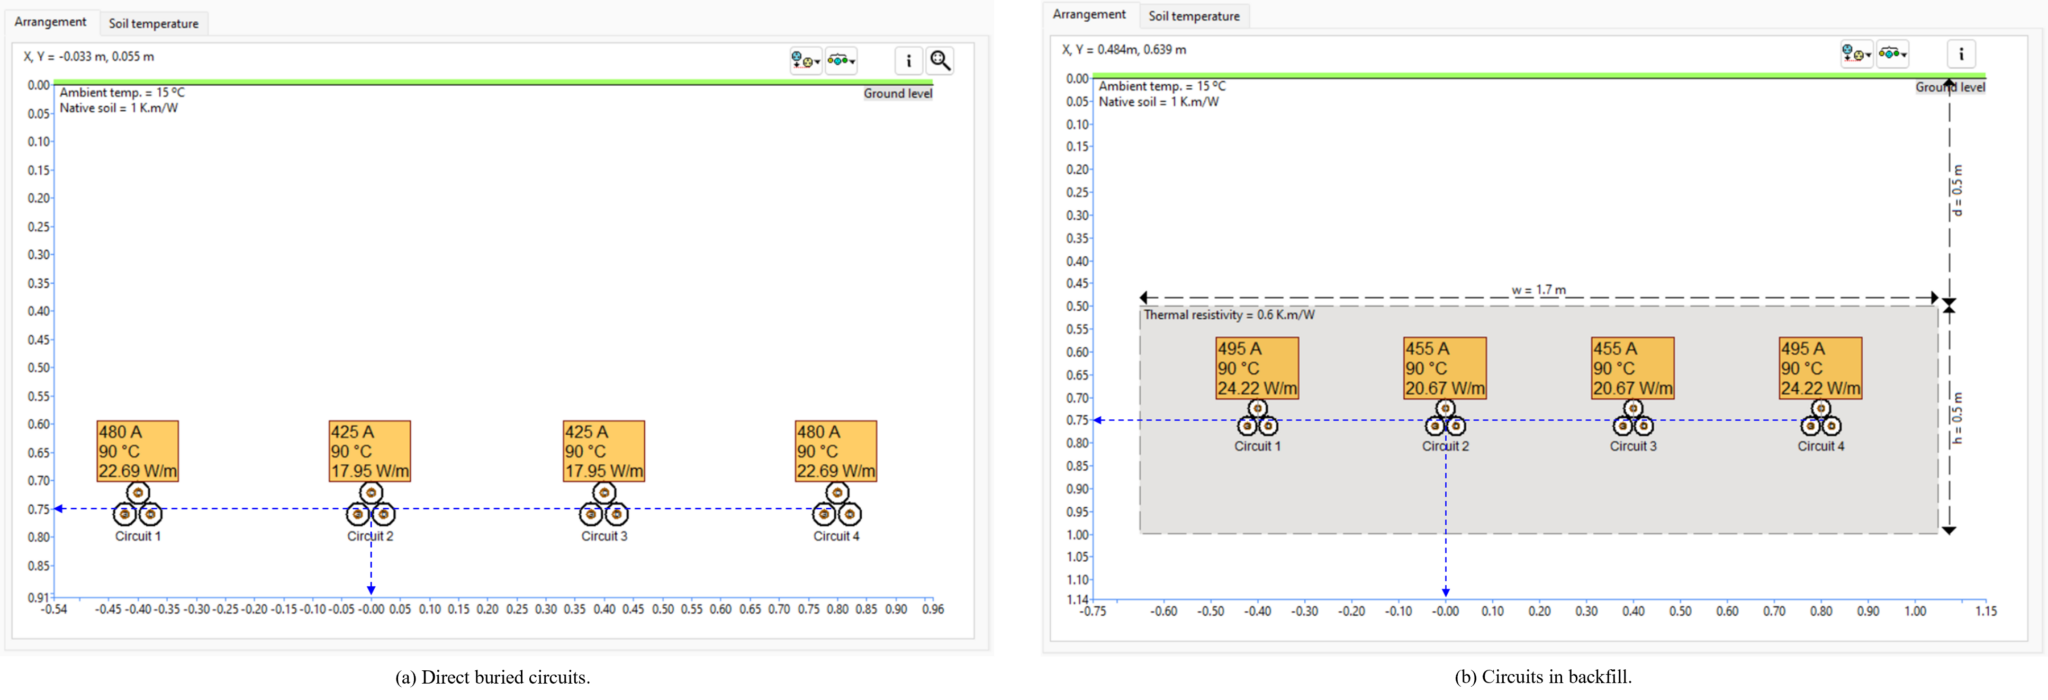Open cable placement dropdown in right panel

point(1856,54)
